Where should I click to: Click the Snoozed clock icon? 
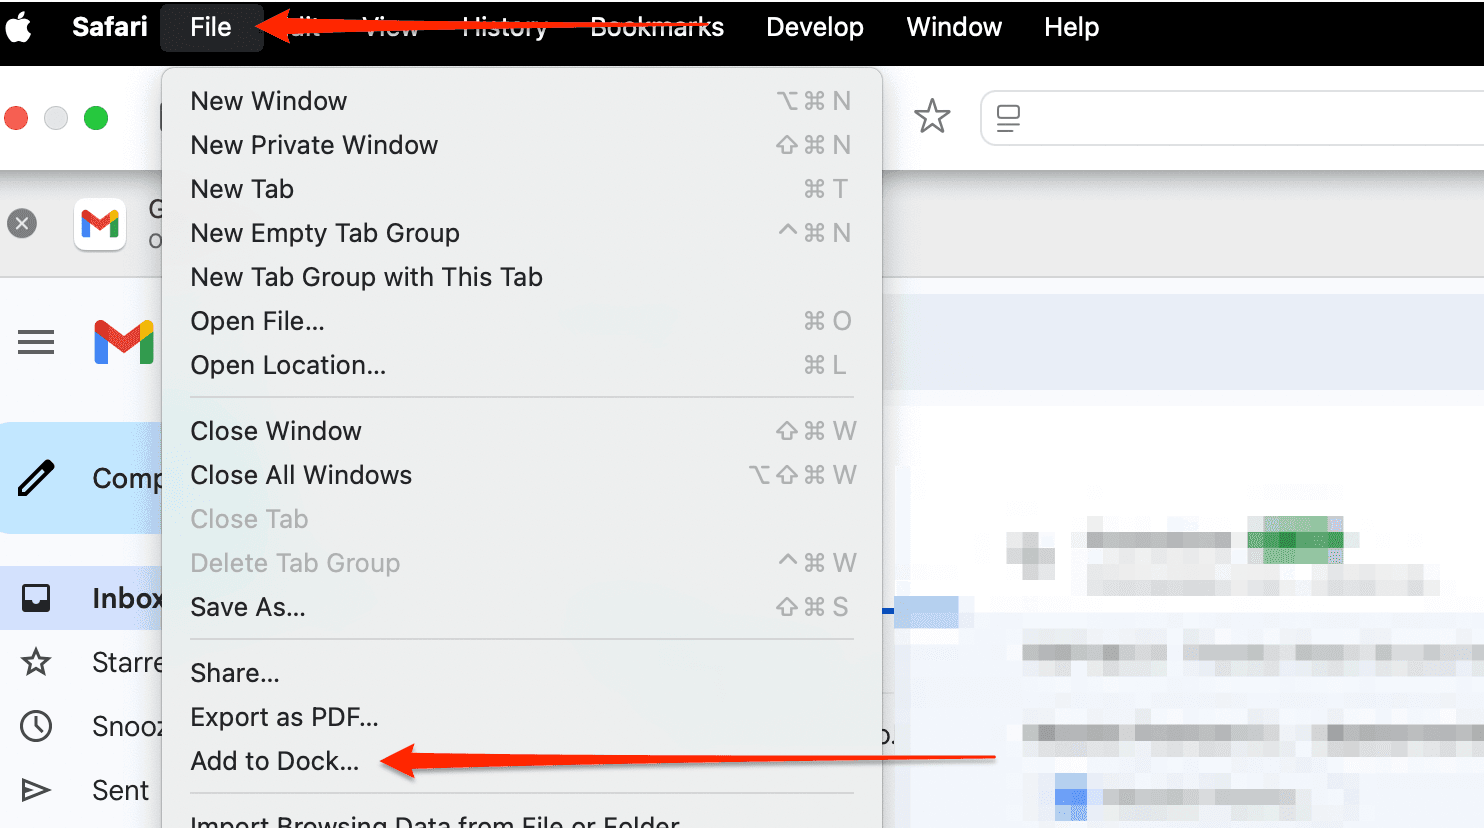tap(36, 726)
